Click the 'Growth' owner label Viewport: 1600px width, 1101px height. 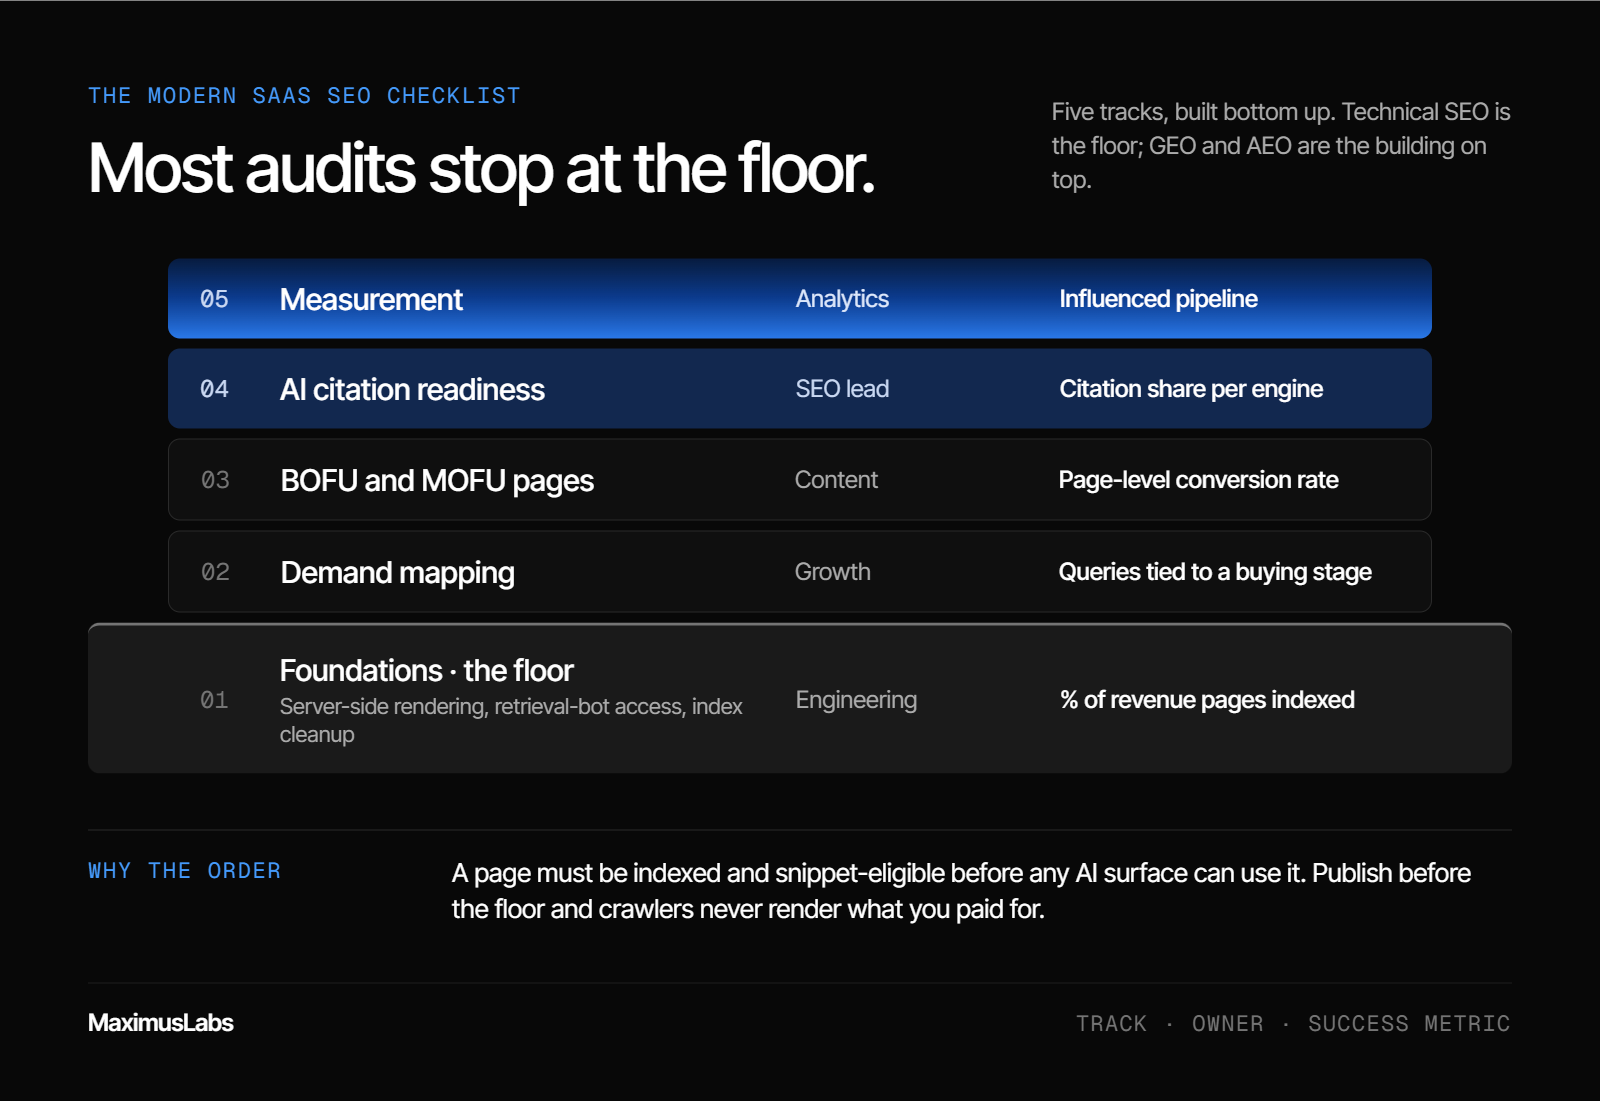[832, 572]
